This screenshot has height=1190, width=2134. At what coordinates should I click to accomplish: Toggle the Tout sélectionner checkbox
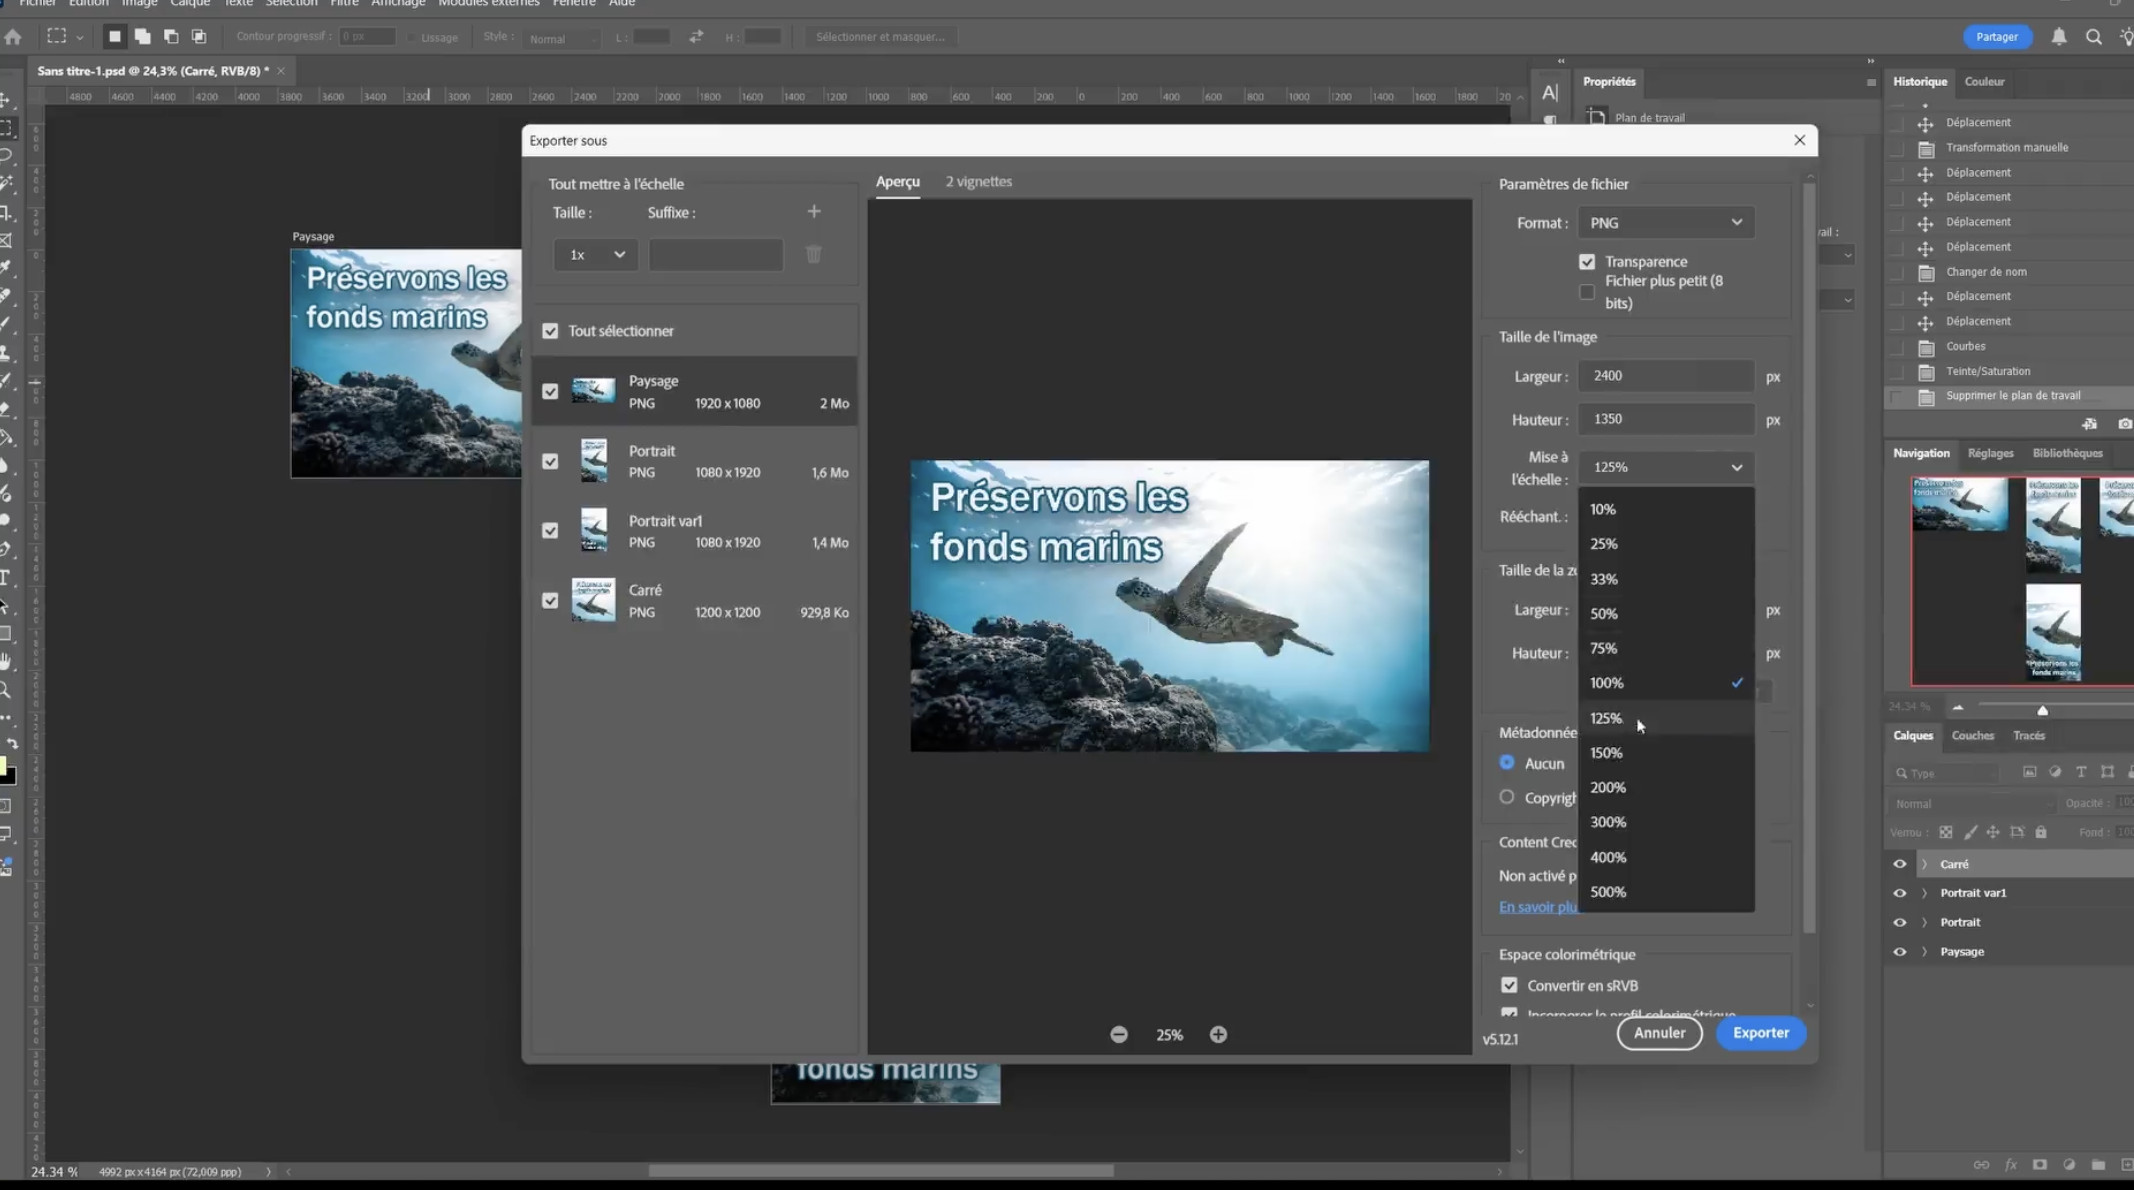(550, 331)
